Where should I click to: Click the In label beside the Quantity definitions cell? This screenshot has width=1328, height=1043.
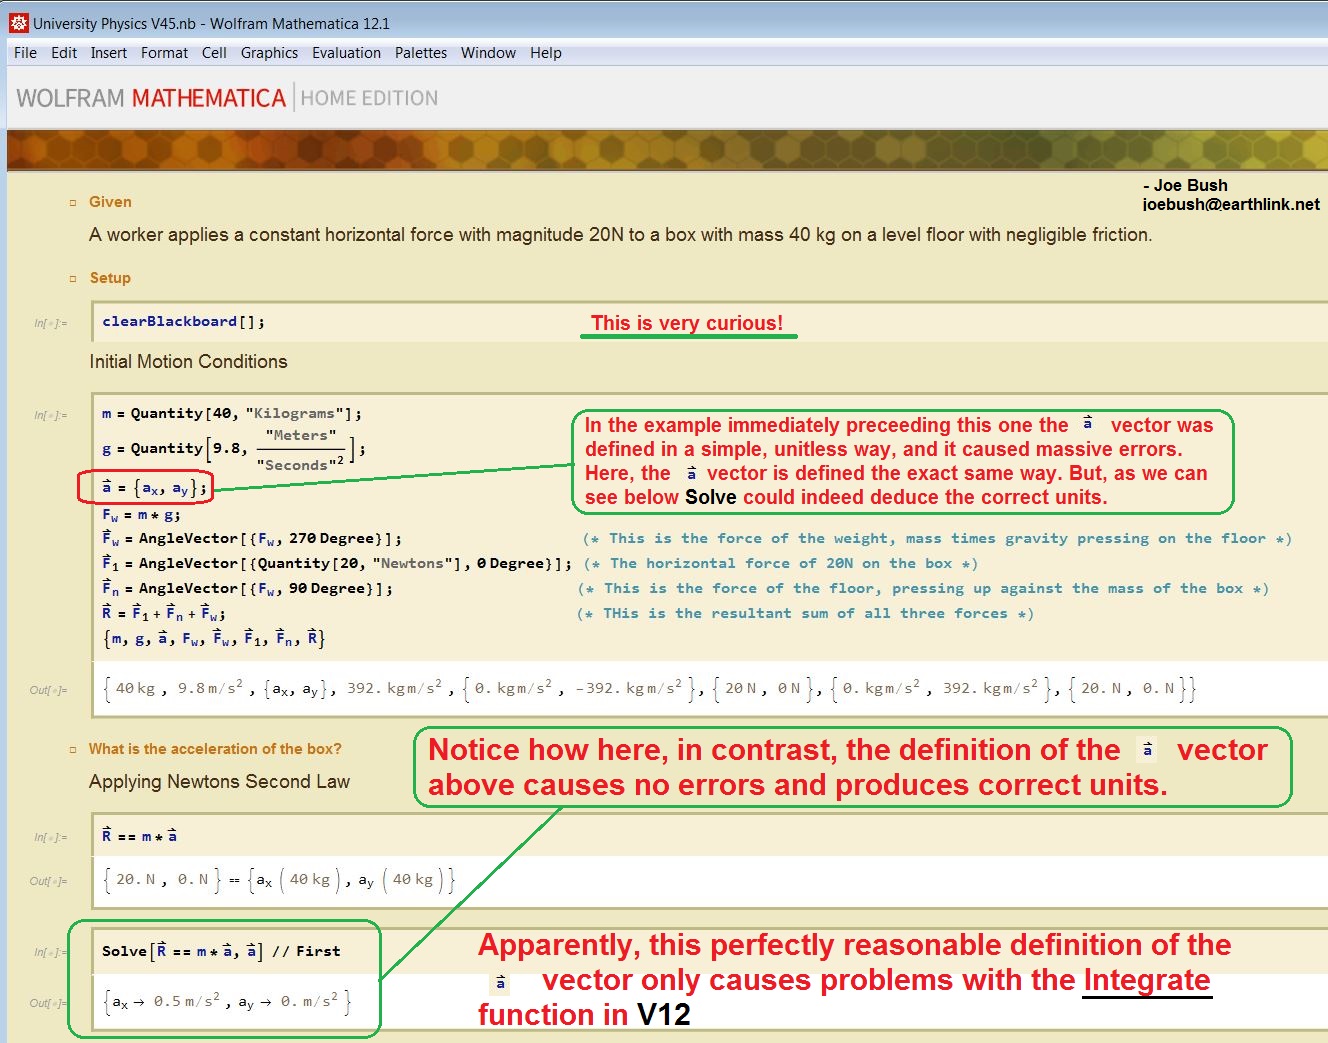pyautogui.click(x=50, y=415)
